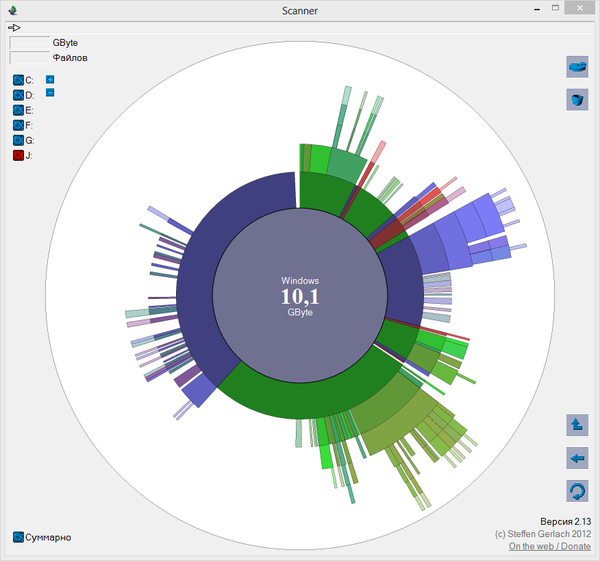600x561 pixels.
Task: Show summary via Суммарно icon
Action: 18,537
